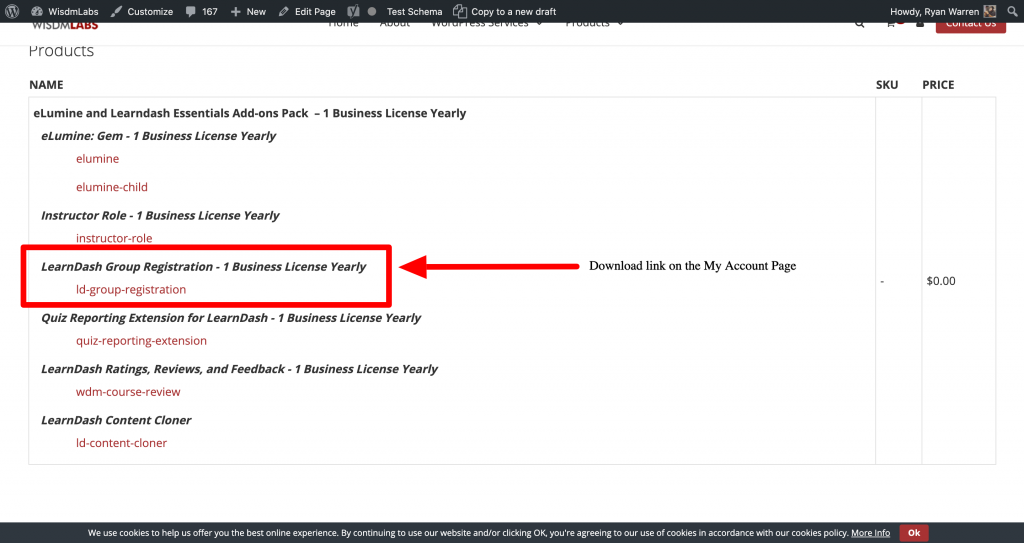
Task: Click Copy to a new draft
Action: coord(505,11)
